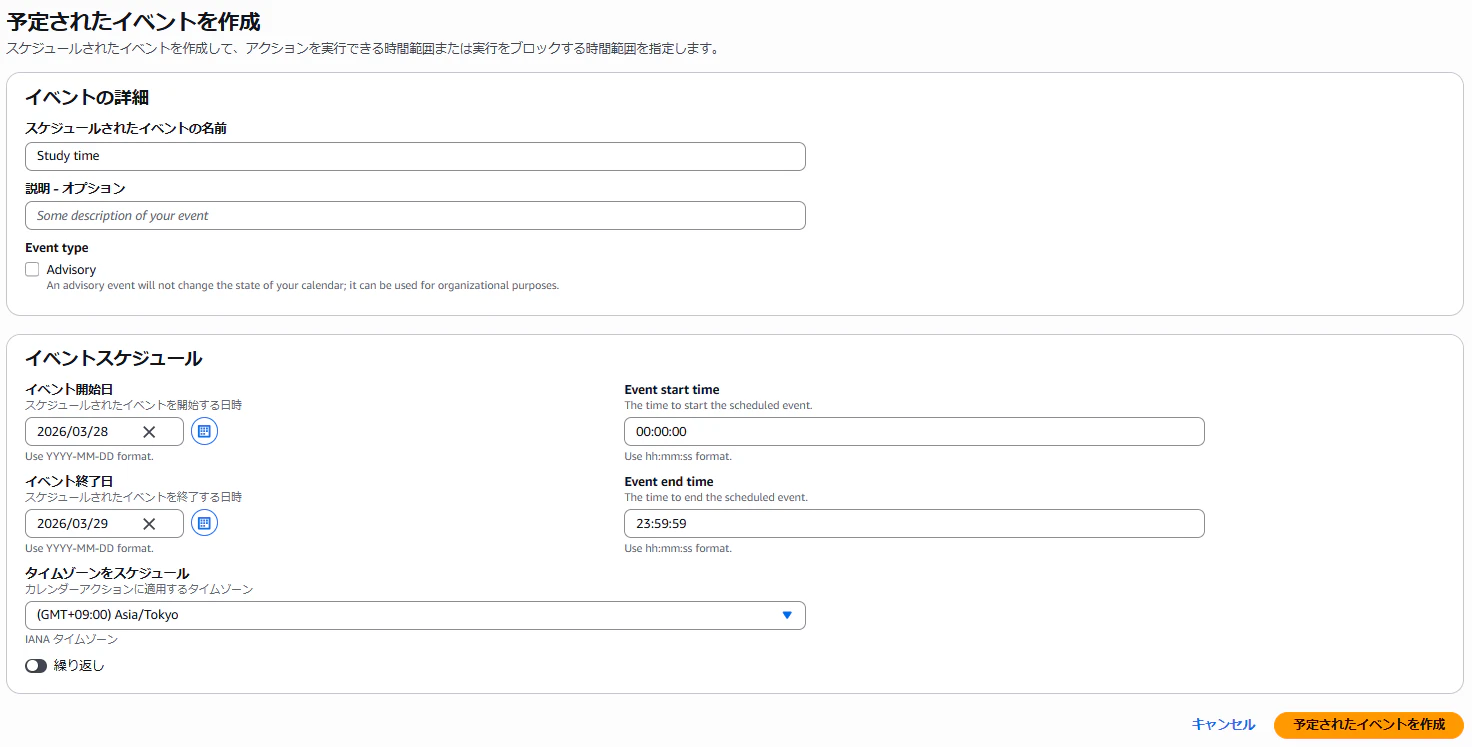
Task: Click the Event end time label
Action: 669,482
